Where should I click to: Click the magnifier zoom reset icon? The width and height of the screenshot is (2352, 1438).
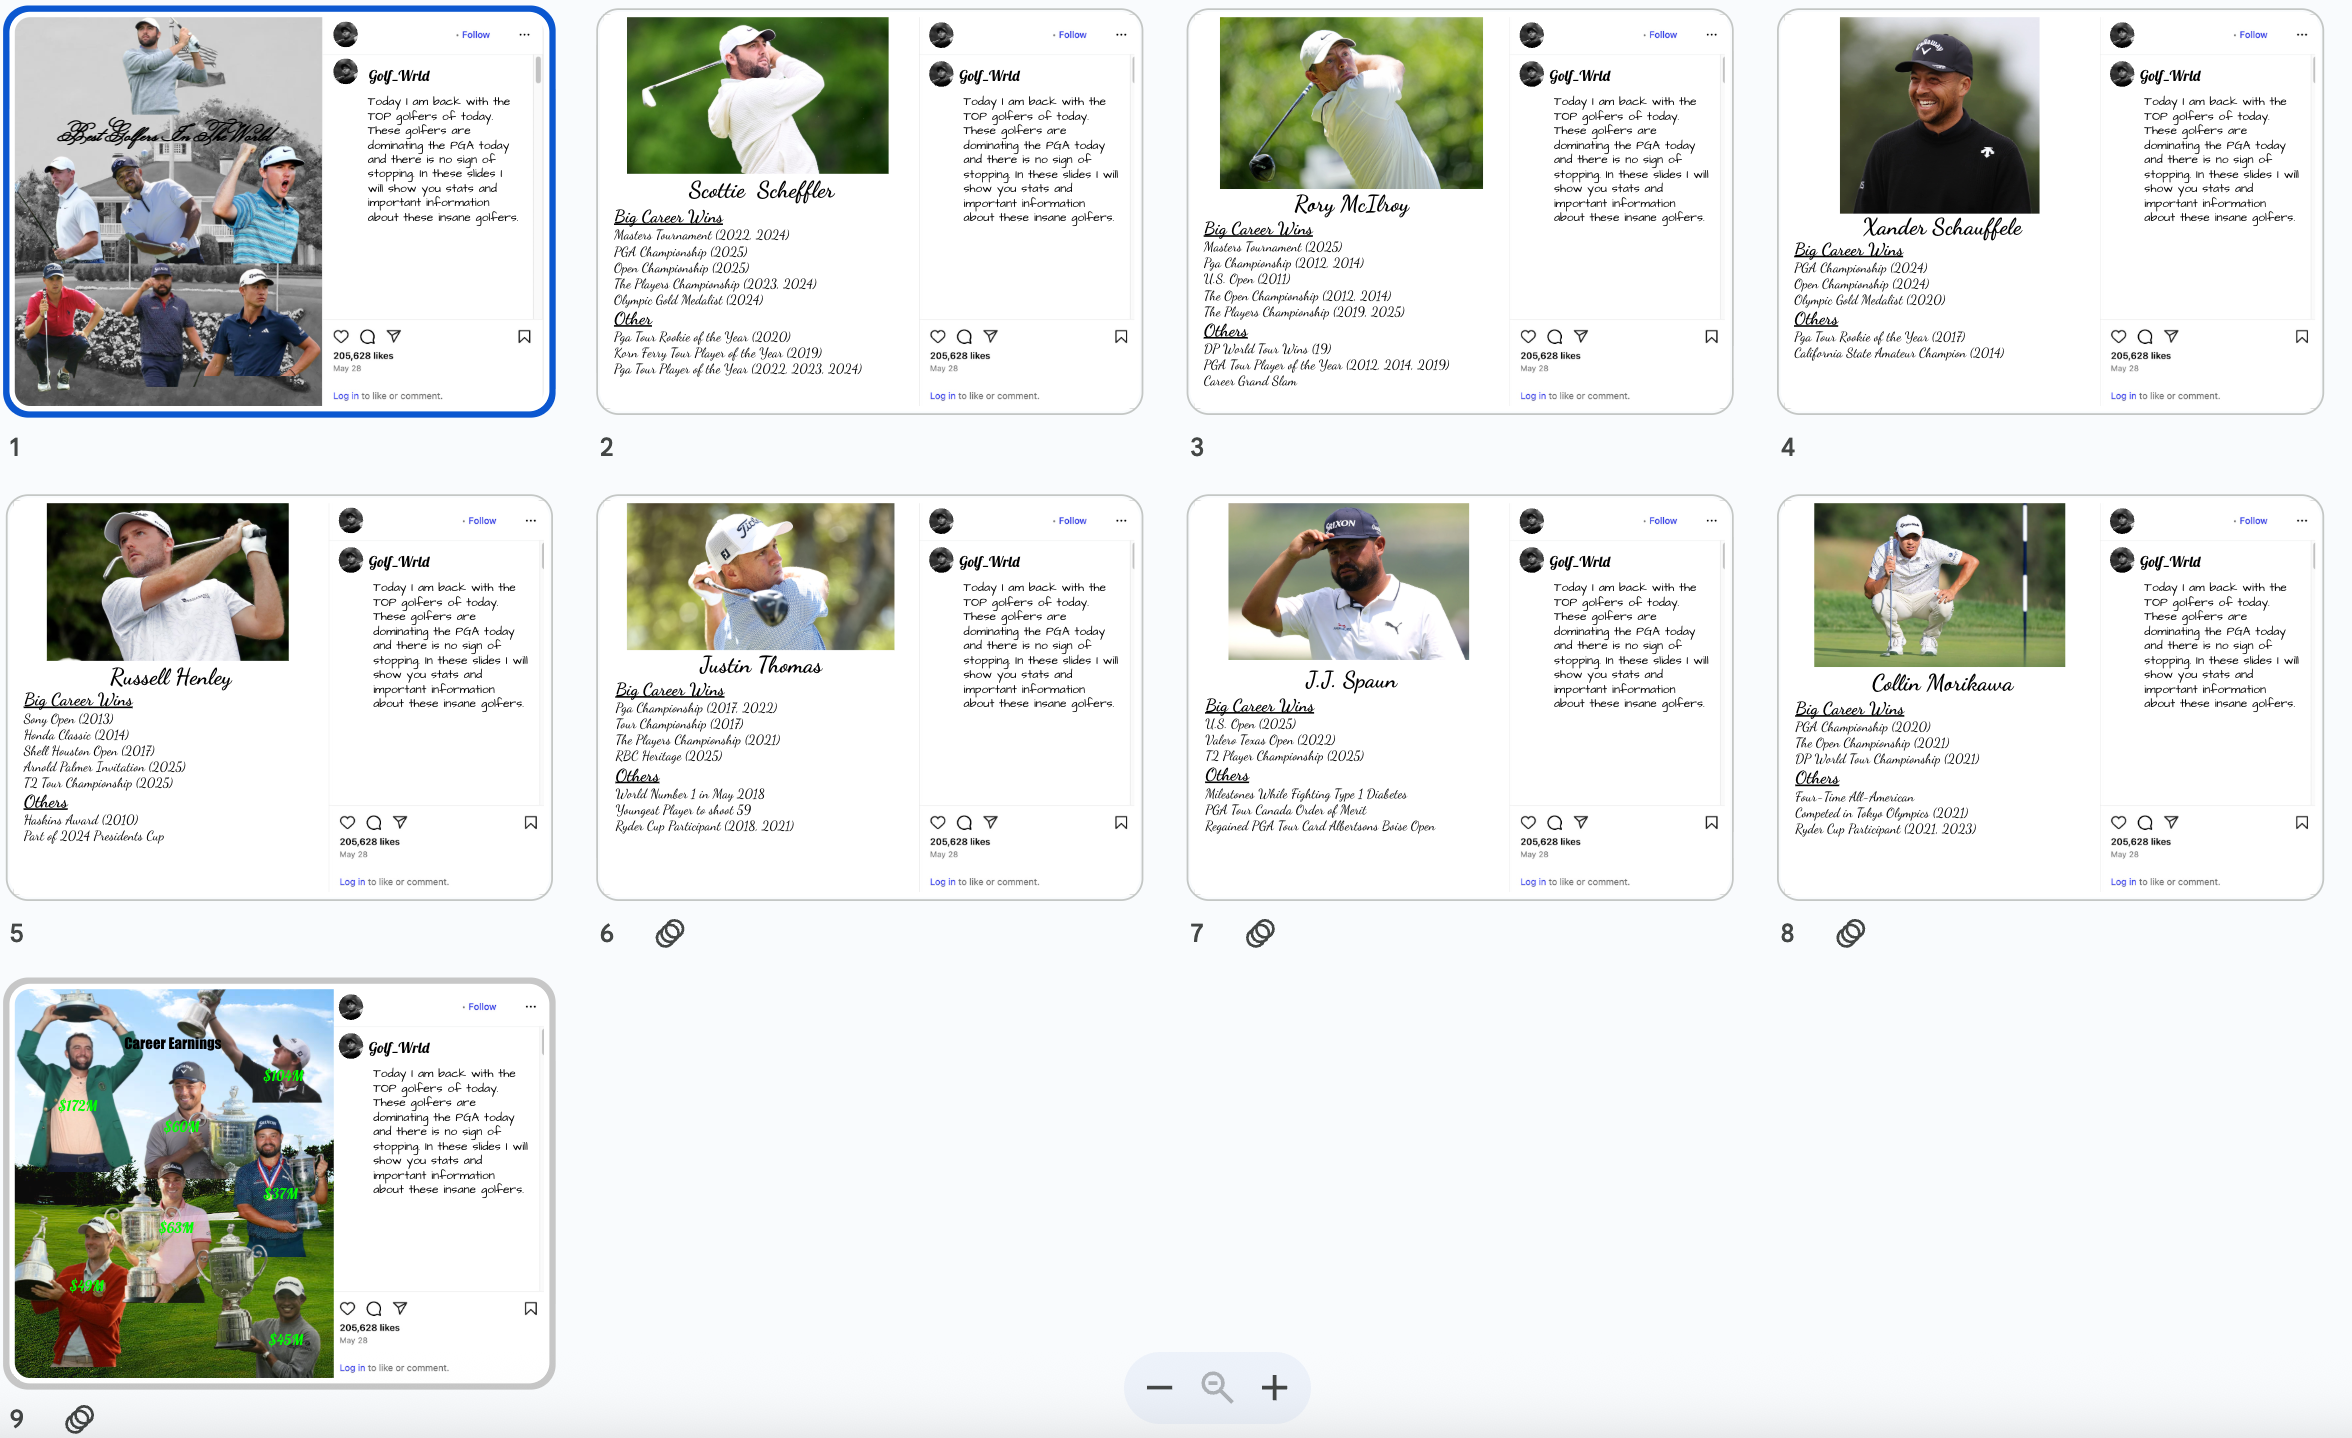coord(1216,1387)
